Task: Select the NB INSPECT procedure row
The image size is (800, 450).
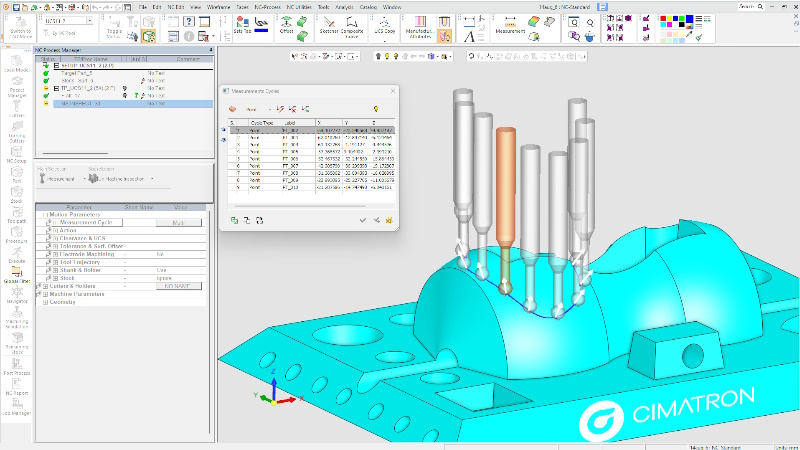Action: point(133,104)
